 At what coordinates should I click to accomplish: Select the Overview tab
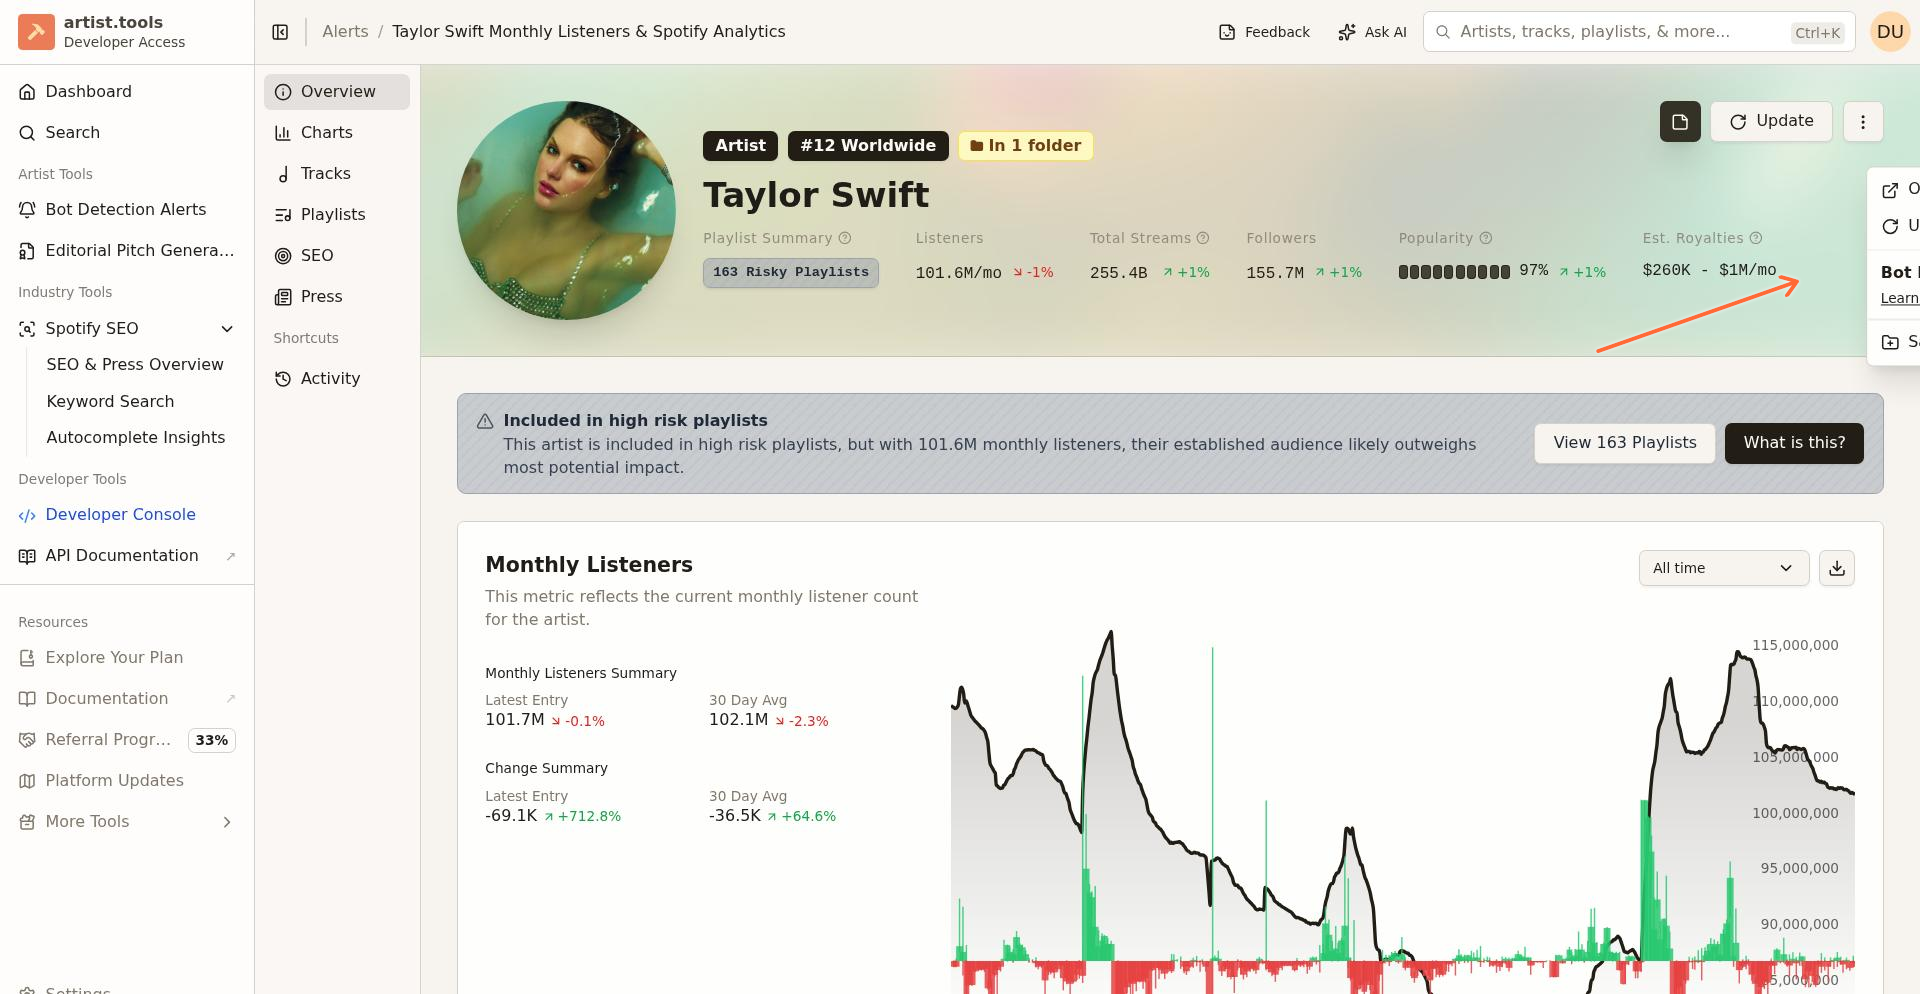(x=337, y=92)
